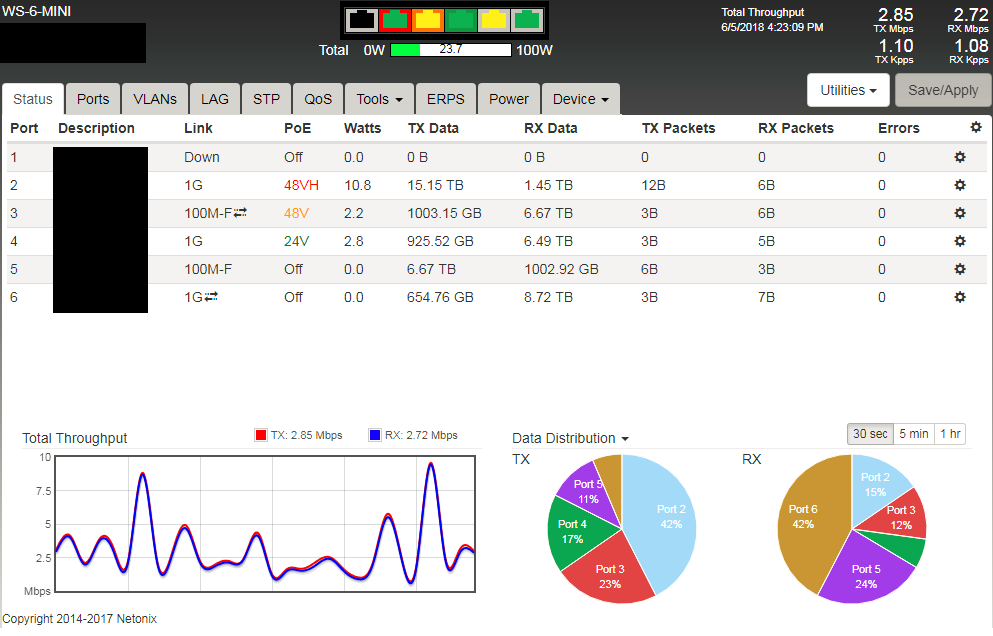993x636 pixels.
Task: Click the black port 1 icon at top
Action: pos(360,20)
